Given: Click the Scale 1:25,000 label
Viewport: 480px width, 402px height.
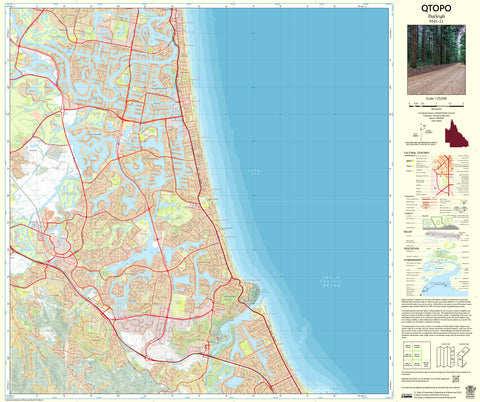Looking at the screenshot, I should click(x=436, y=99).
